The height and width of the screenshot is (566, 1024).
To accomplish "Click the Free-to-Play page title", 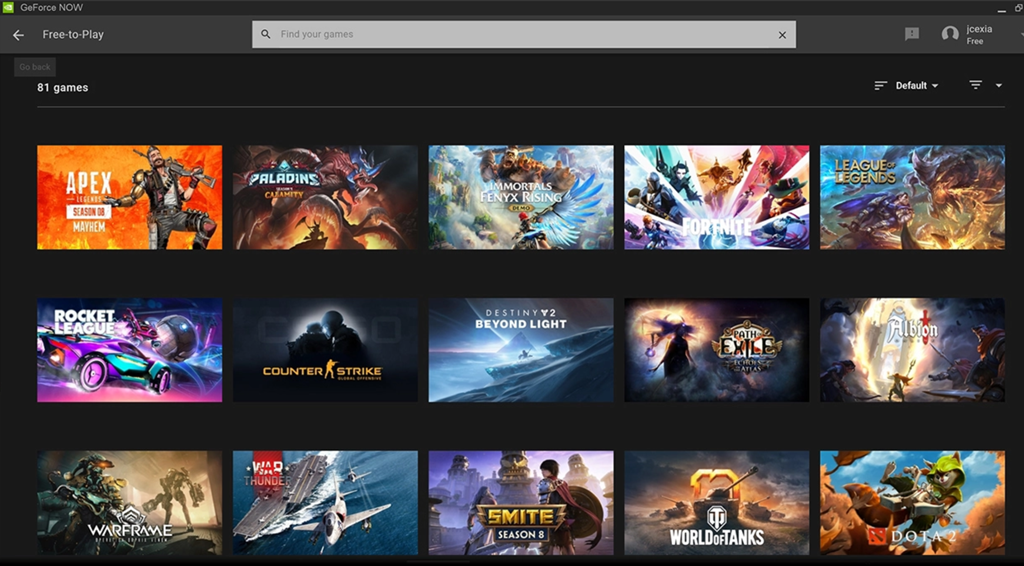I will pyautogui.click(x=73, y=35).
